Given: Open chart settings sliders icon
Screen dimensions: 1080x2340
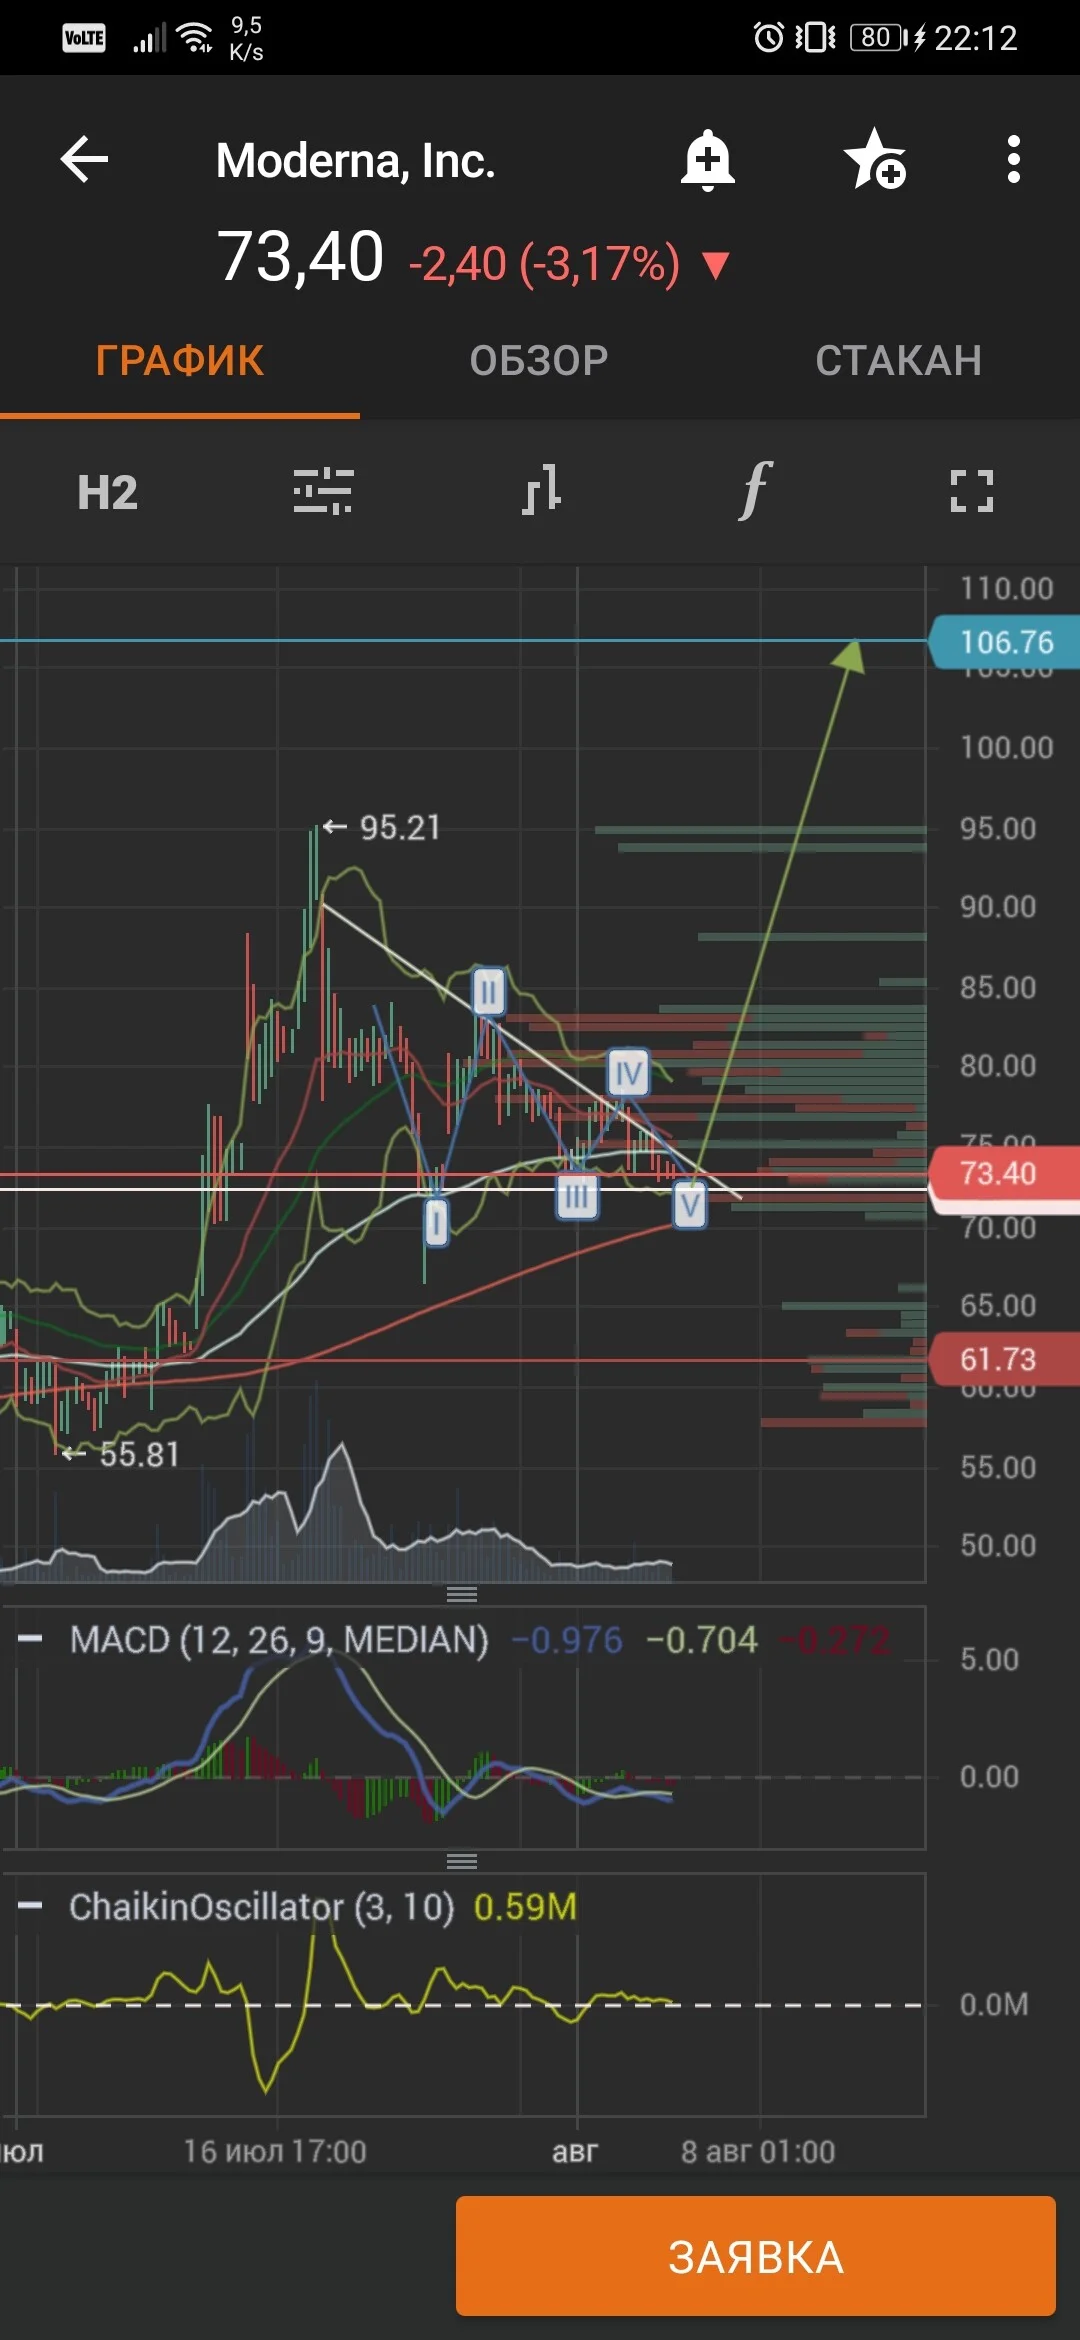Looking at the screenshot, I should pos(323,491).
